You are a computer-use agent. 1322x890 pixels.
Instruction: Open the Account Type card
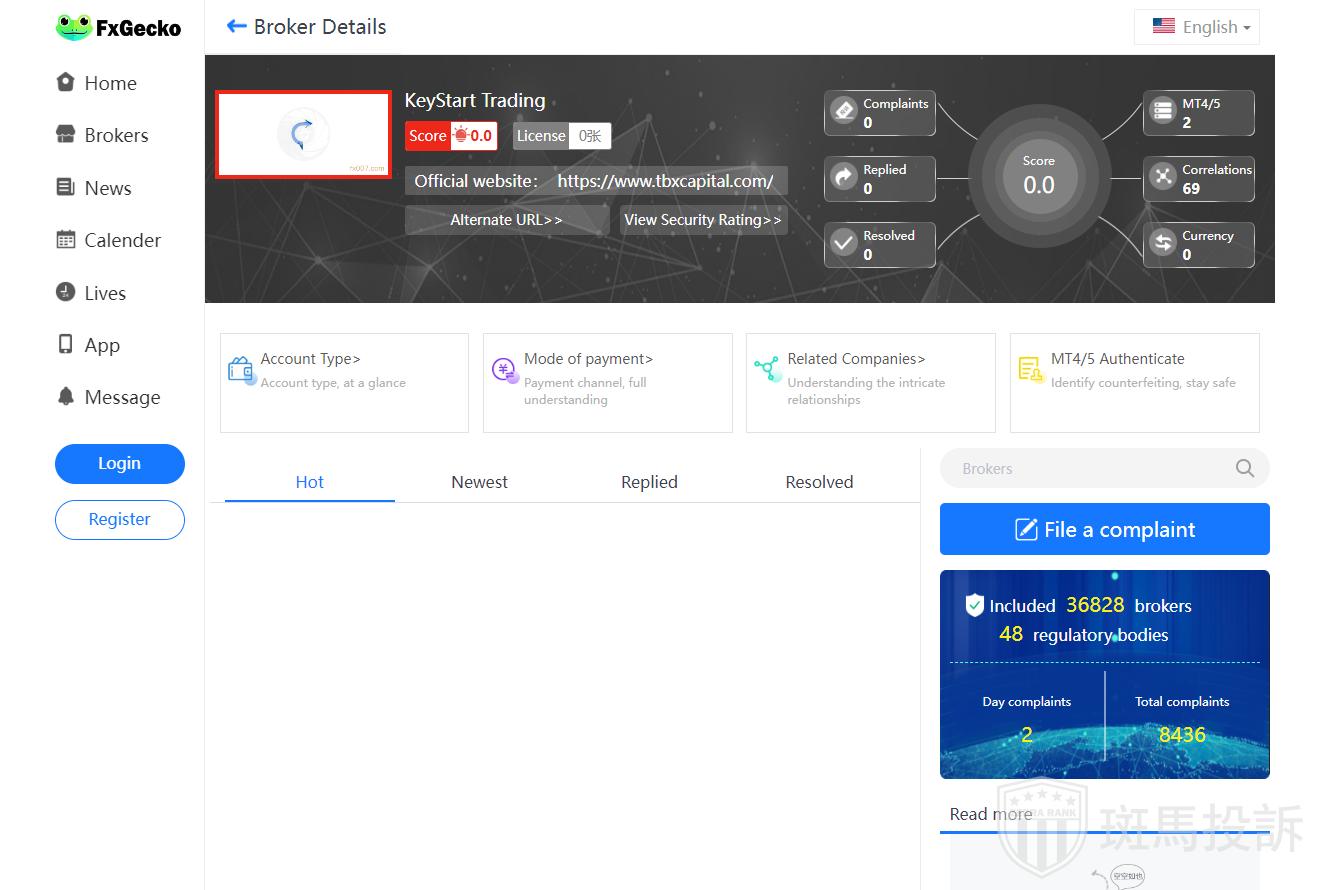pyautogui.click(x=344, y=382)
